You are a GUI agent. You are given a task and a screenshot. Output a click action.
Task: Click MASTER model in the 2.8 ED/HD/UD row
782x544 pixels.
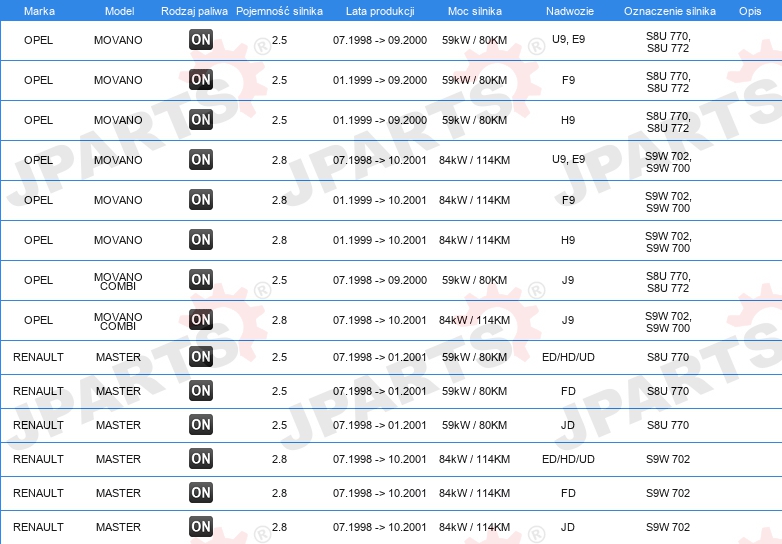point(118,459)
